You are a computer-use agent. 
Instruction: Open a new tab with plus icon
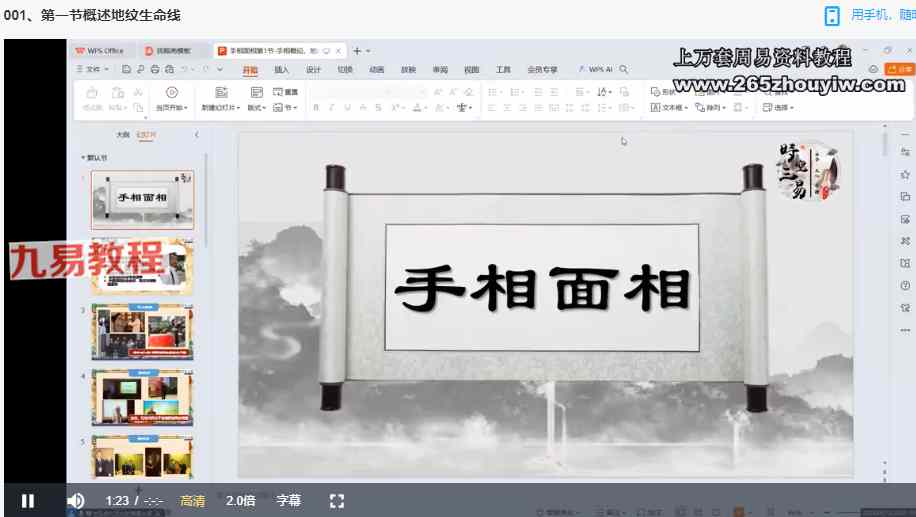[357, 50]
